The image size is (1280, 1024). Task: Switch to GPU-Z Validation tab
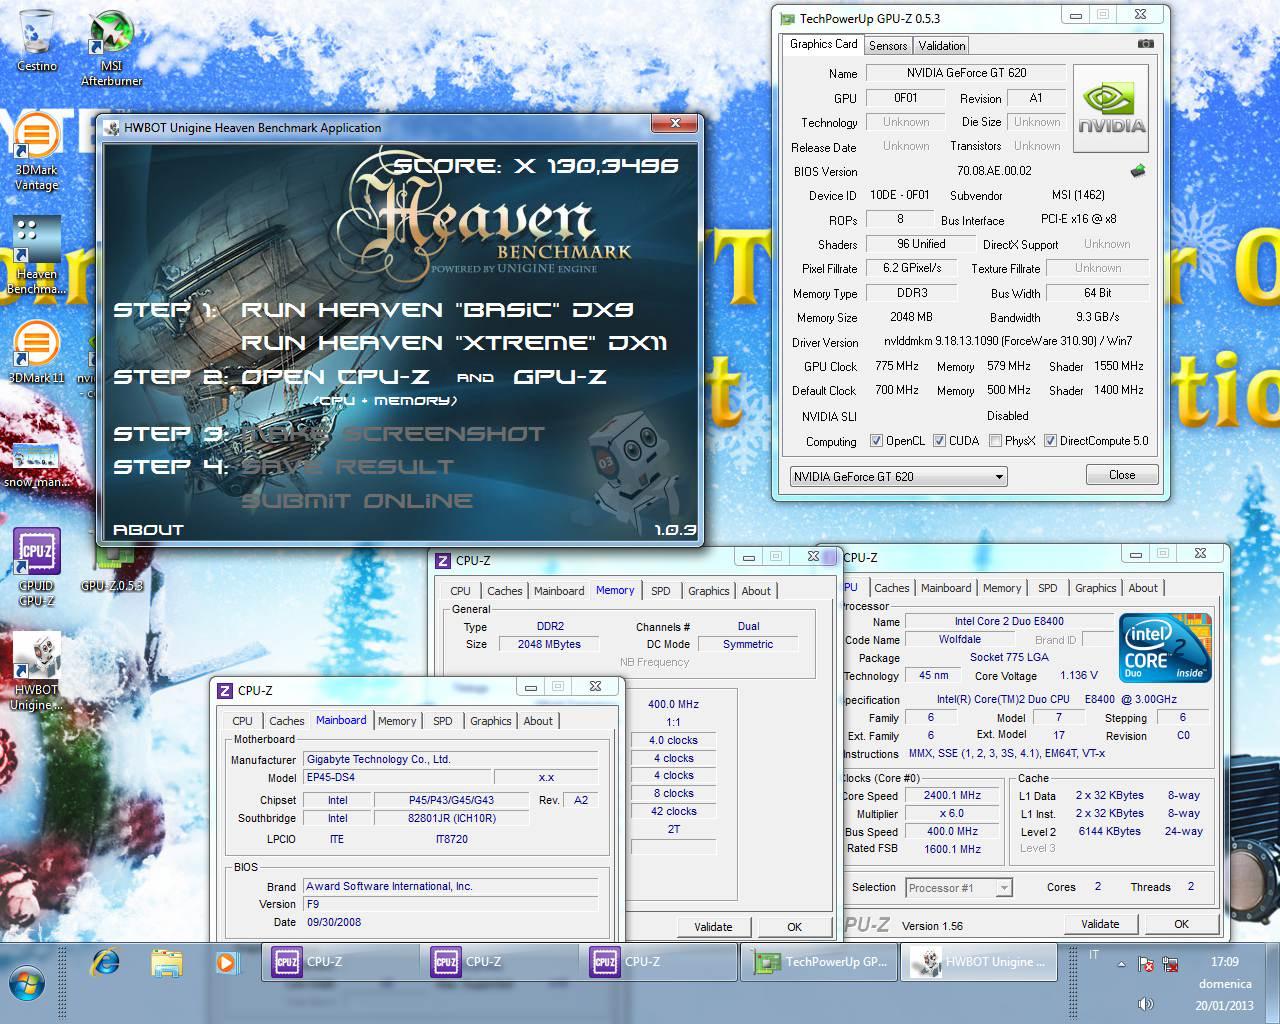941,46
